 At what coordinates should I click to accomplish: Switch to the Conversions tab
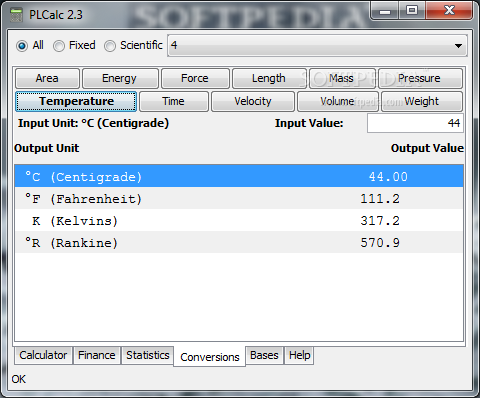tap(210, 357)
